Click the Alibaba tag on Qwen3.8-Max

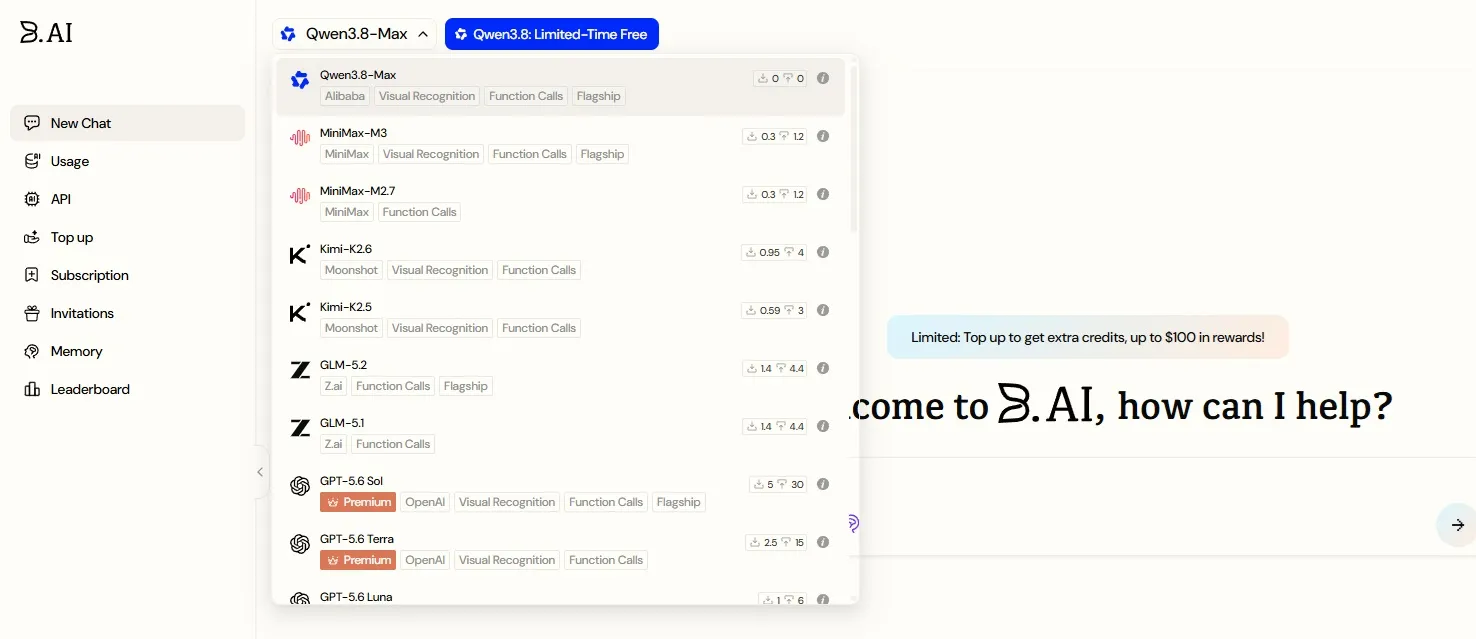click(x=345, y=96)
